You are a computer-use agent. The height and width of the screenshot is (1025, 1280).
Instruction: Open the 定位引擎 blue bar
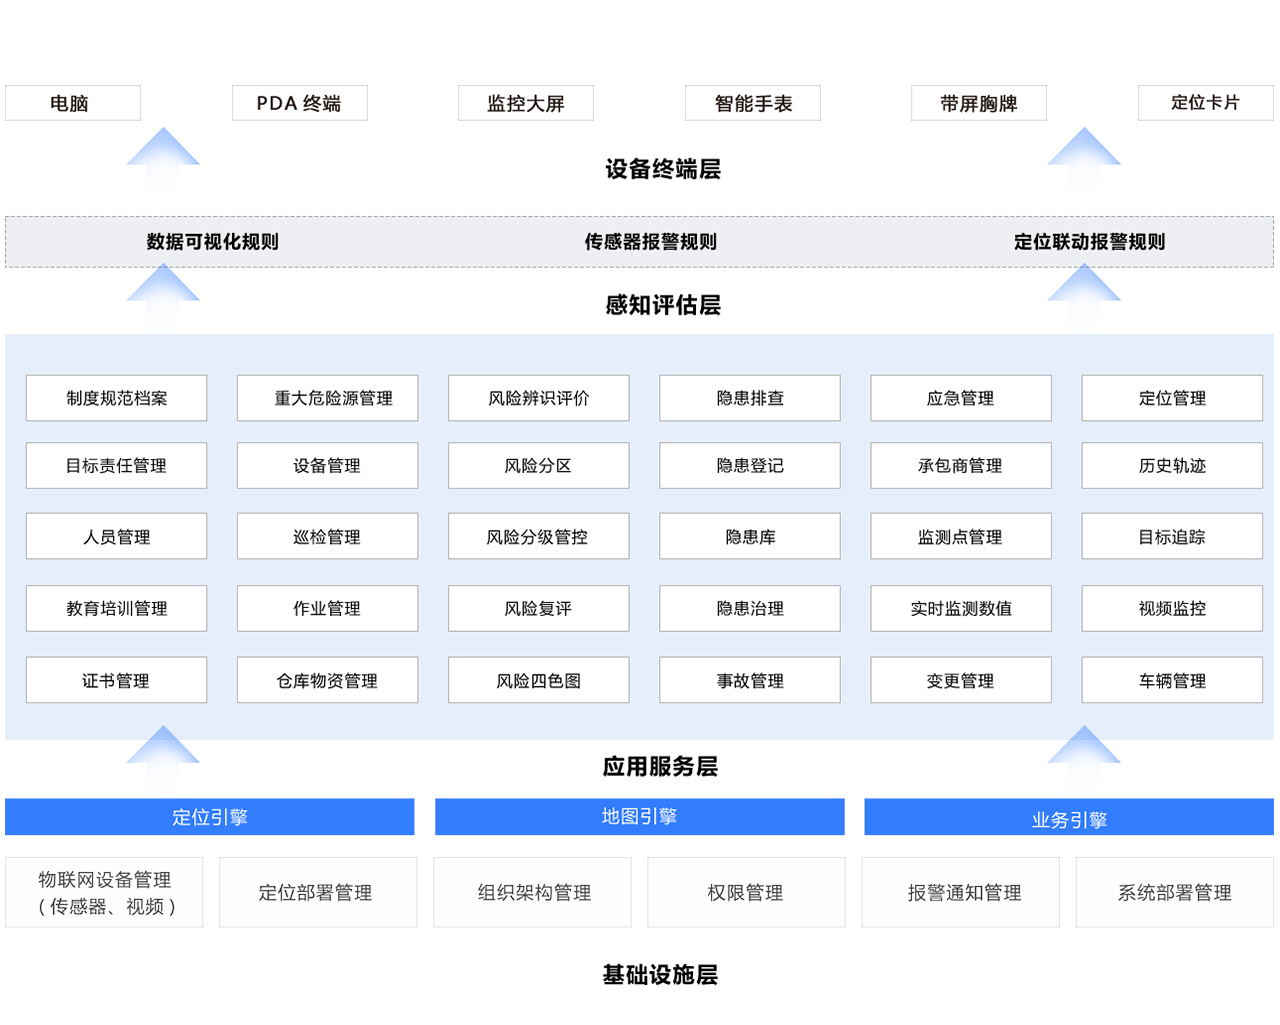click(x=209, y=817)
